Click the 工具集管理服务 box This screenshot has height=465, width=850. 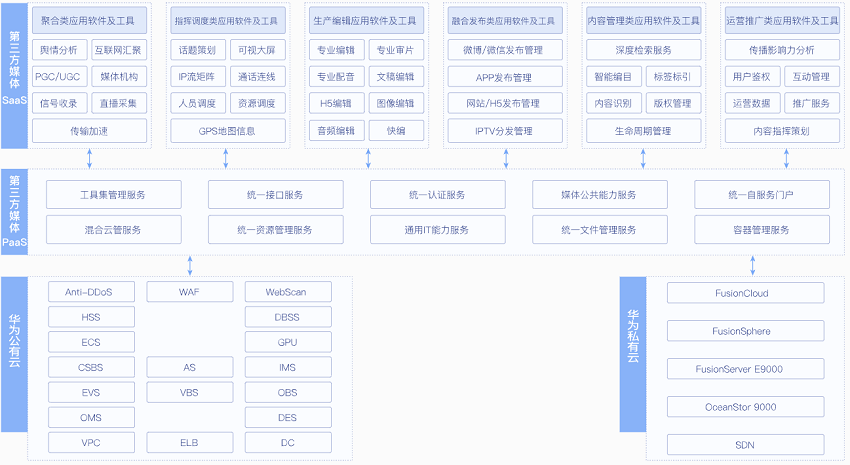click(114, 195)
